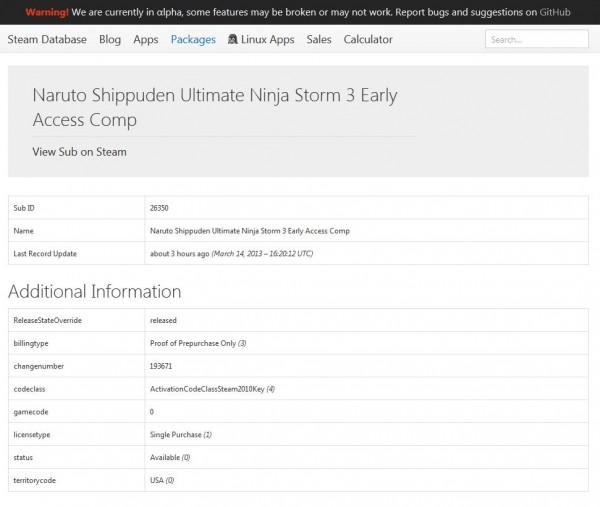This screenshot has height=507, width=600.
Task: Select the released value
Action: 163,320
